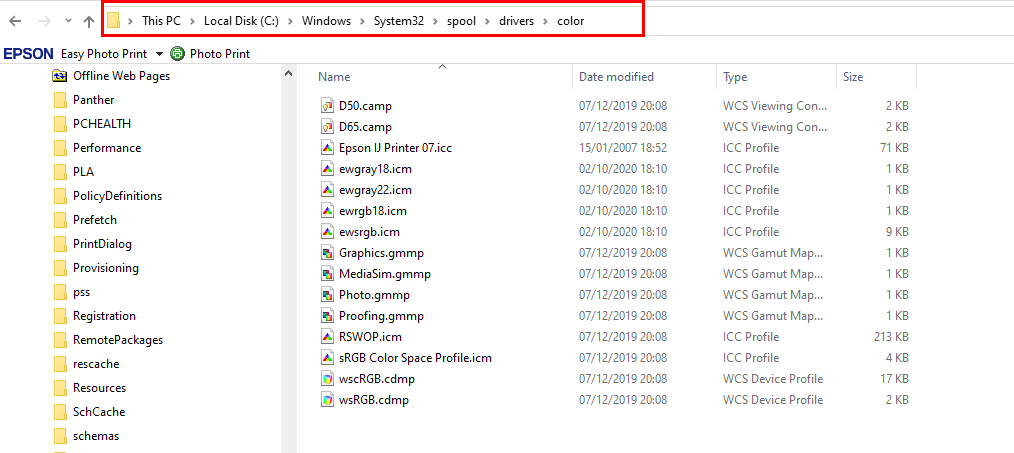Sort files by the Name column
The height and width of the screenshot is (453, 1014).
pos(335,77)
